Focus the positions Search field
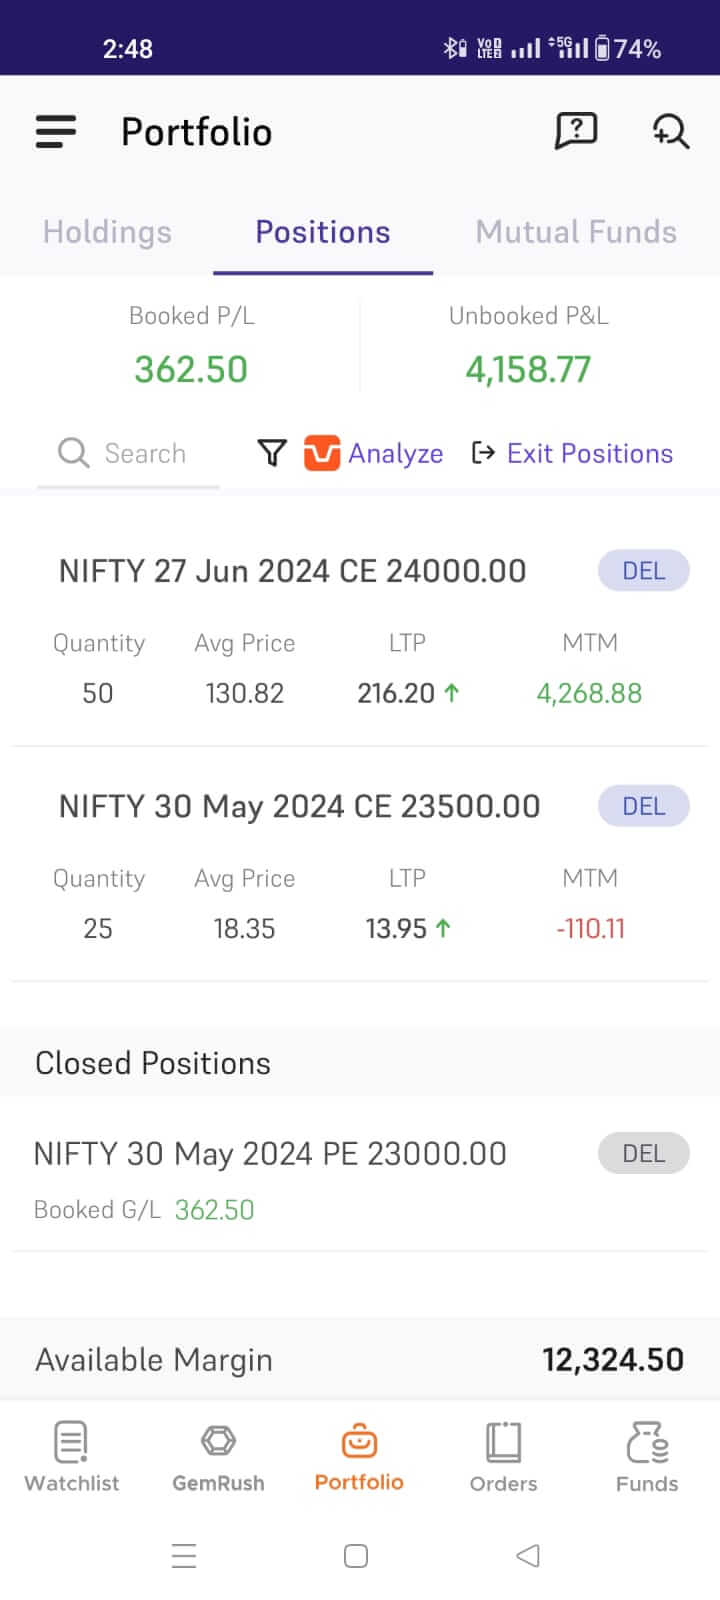720x1600 pixels. pyautogui.click(x=140, y=453)
